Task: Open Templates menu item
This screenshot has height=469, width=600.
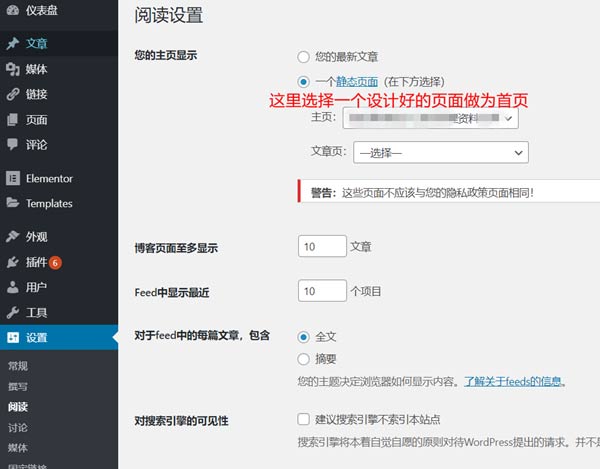Action: (59, 203)
